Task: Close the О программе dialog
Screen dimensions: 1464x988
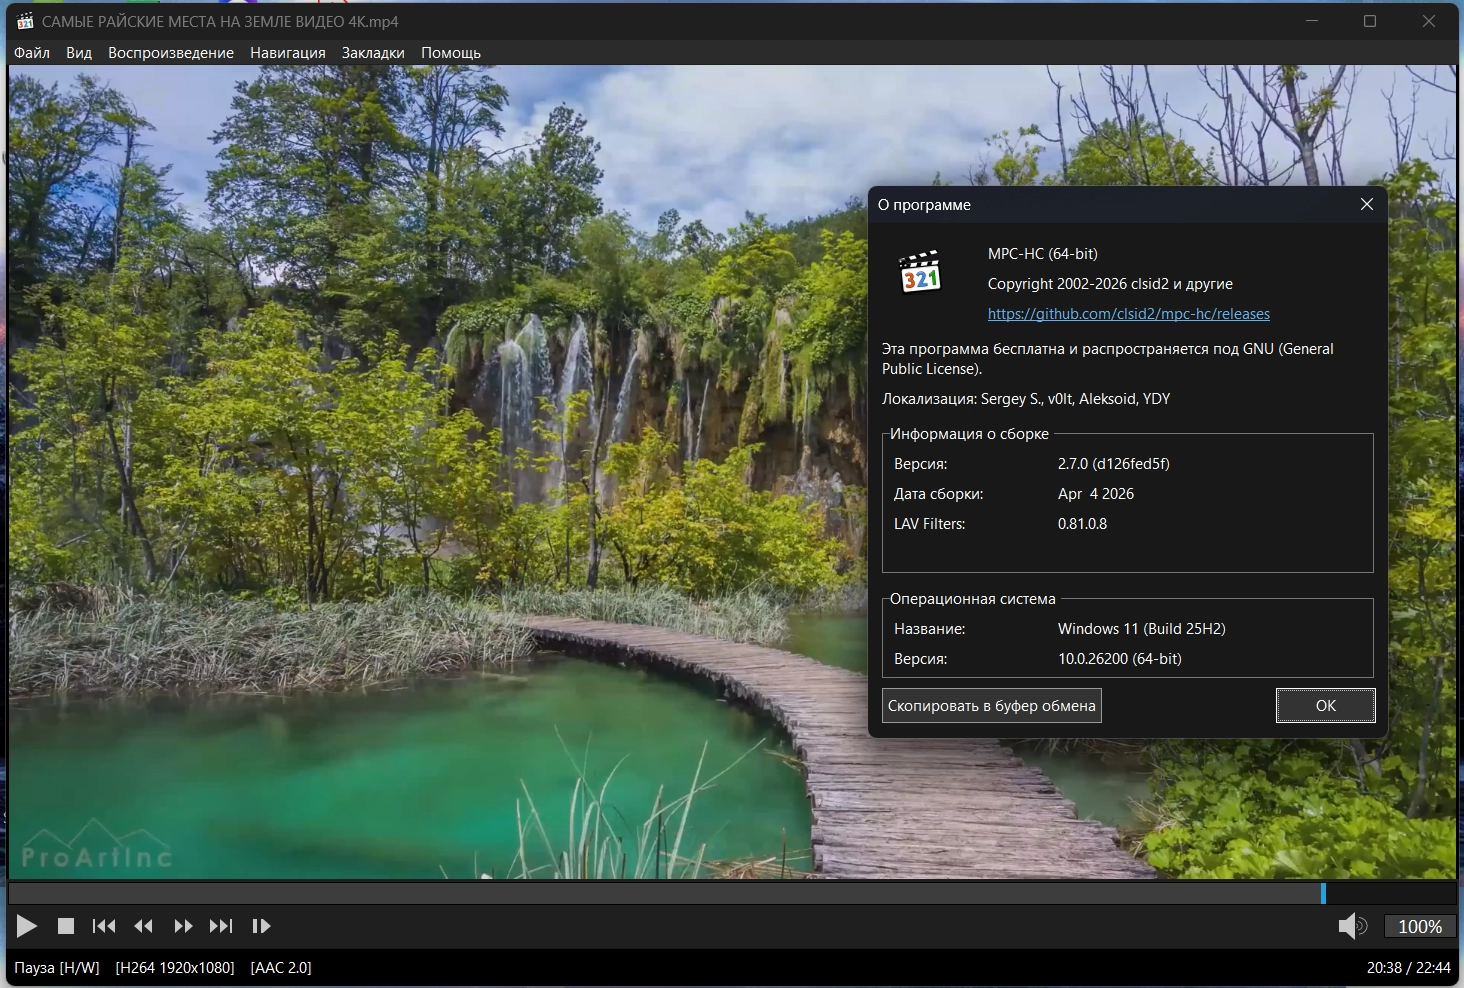Action: click(x=1366, y=204)
